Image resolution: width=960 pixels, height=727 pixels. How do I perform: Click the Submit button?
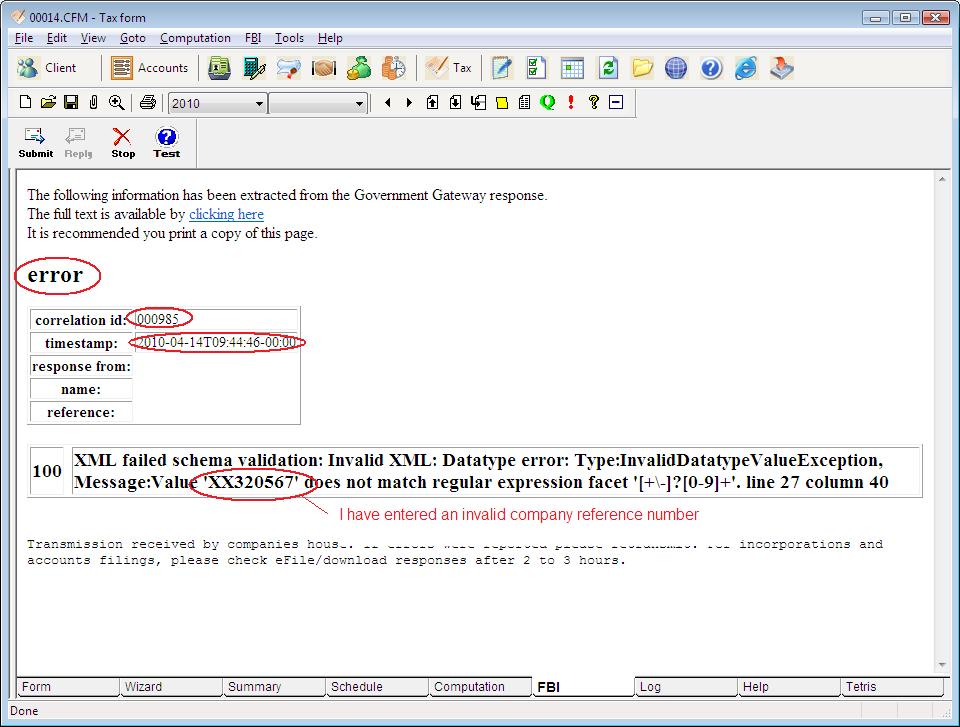(x=36, y=143)
